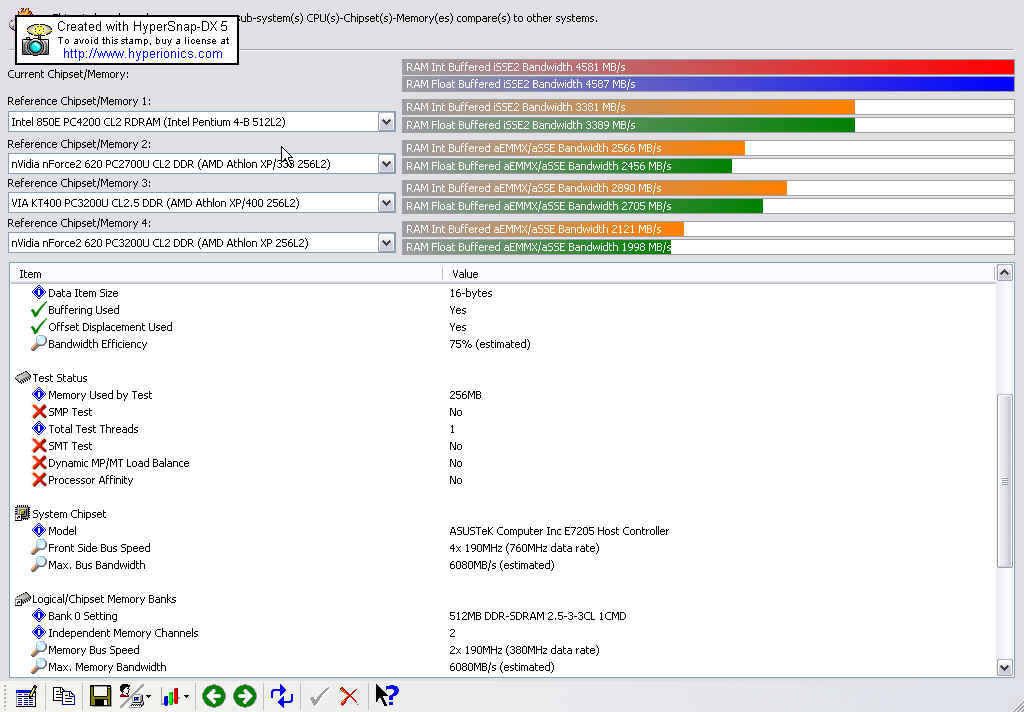
Task: Select the System Chipset heading row
Action: (503, 514)
